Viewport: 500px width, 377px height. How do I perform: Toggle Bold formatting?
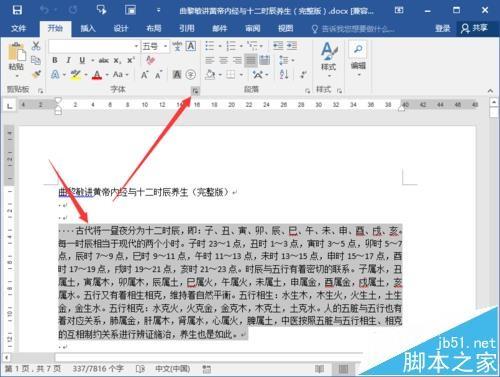tap(55, 60)
